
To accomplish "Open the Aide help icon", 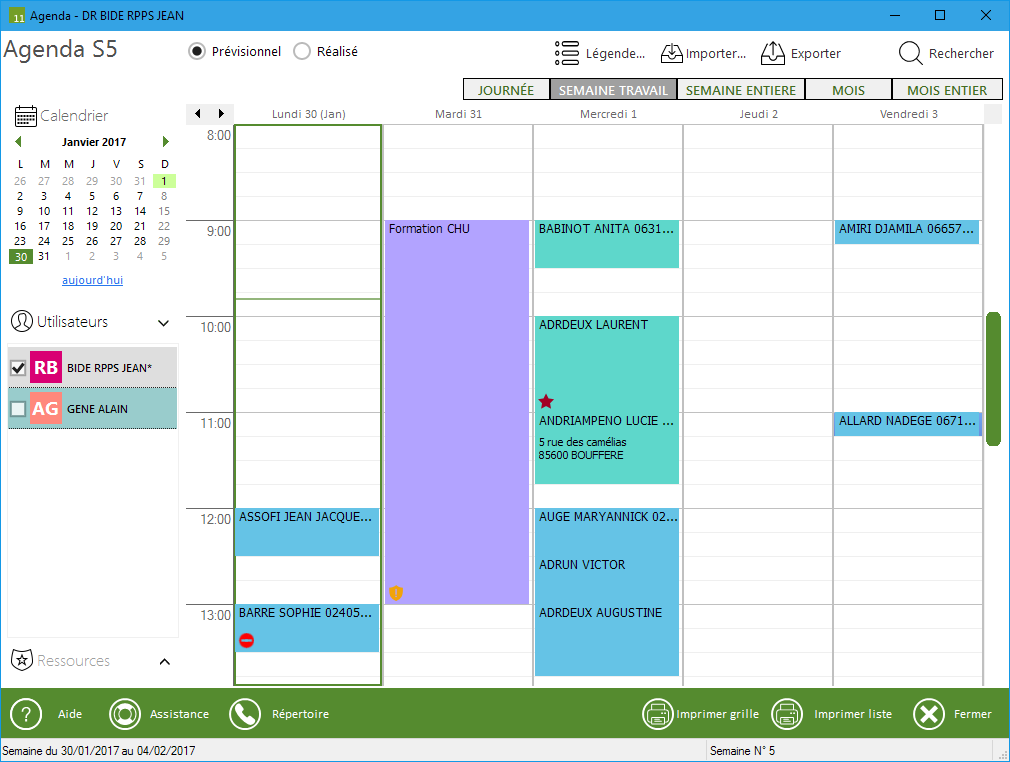I will (26, 714).
